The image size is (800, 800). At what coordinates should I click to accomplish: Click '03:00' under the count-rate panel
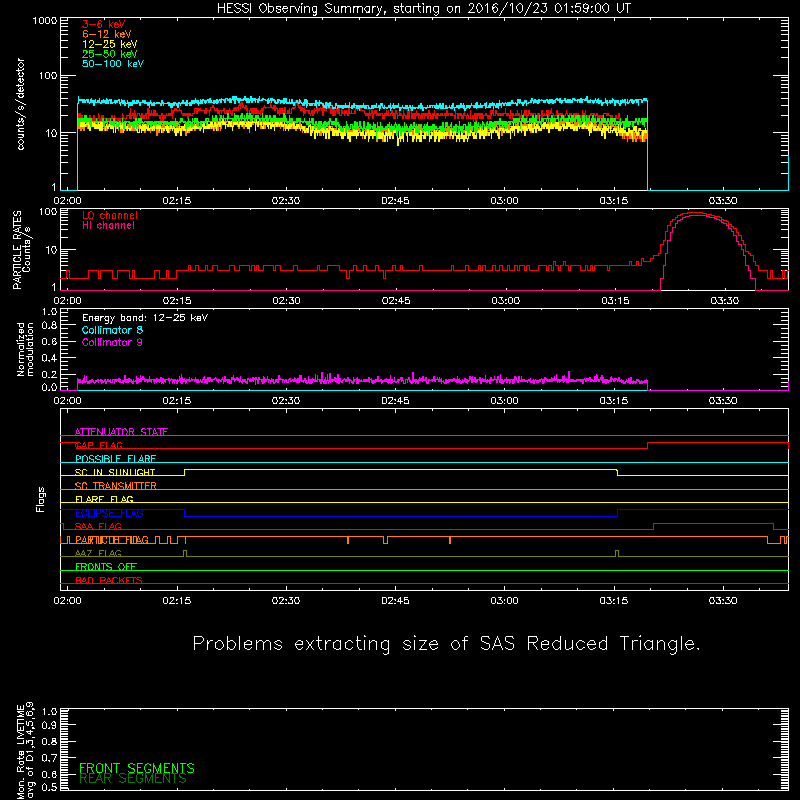pyautogui.click(x=504, y=201)
